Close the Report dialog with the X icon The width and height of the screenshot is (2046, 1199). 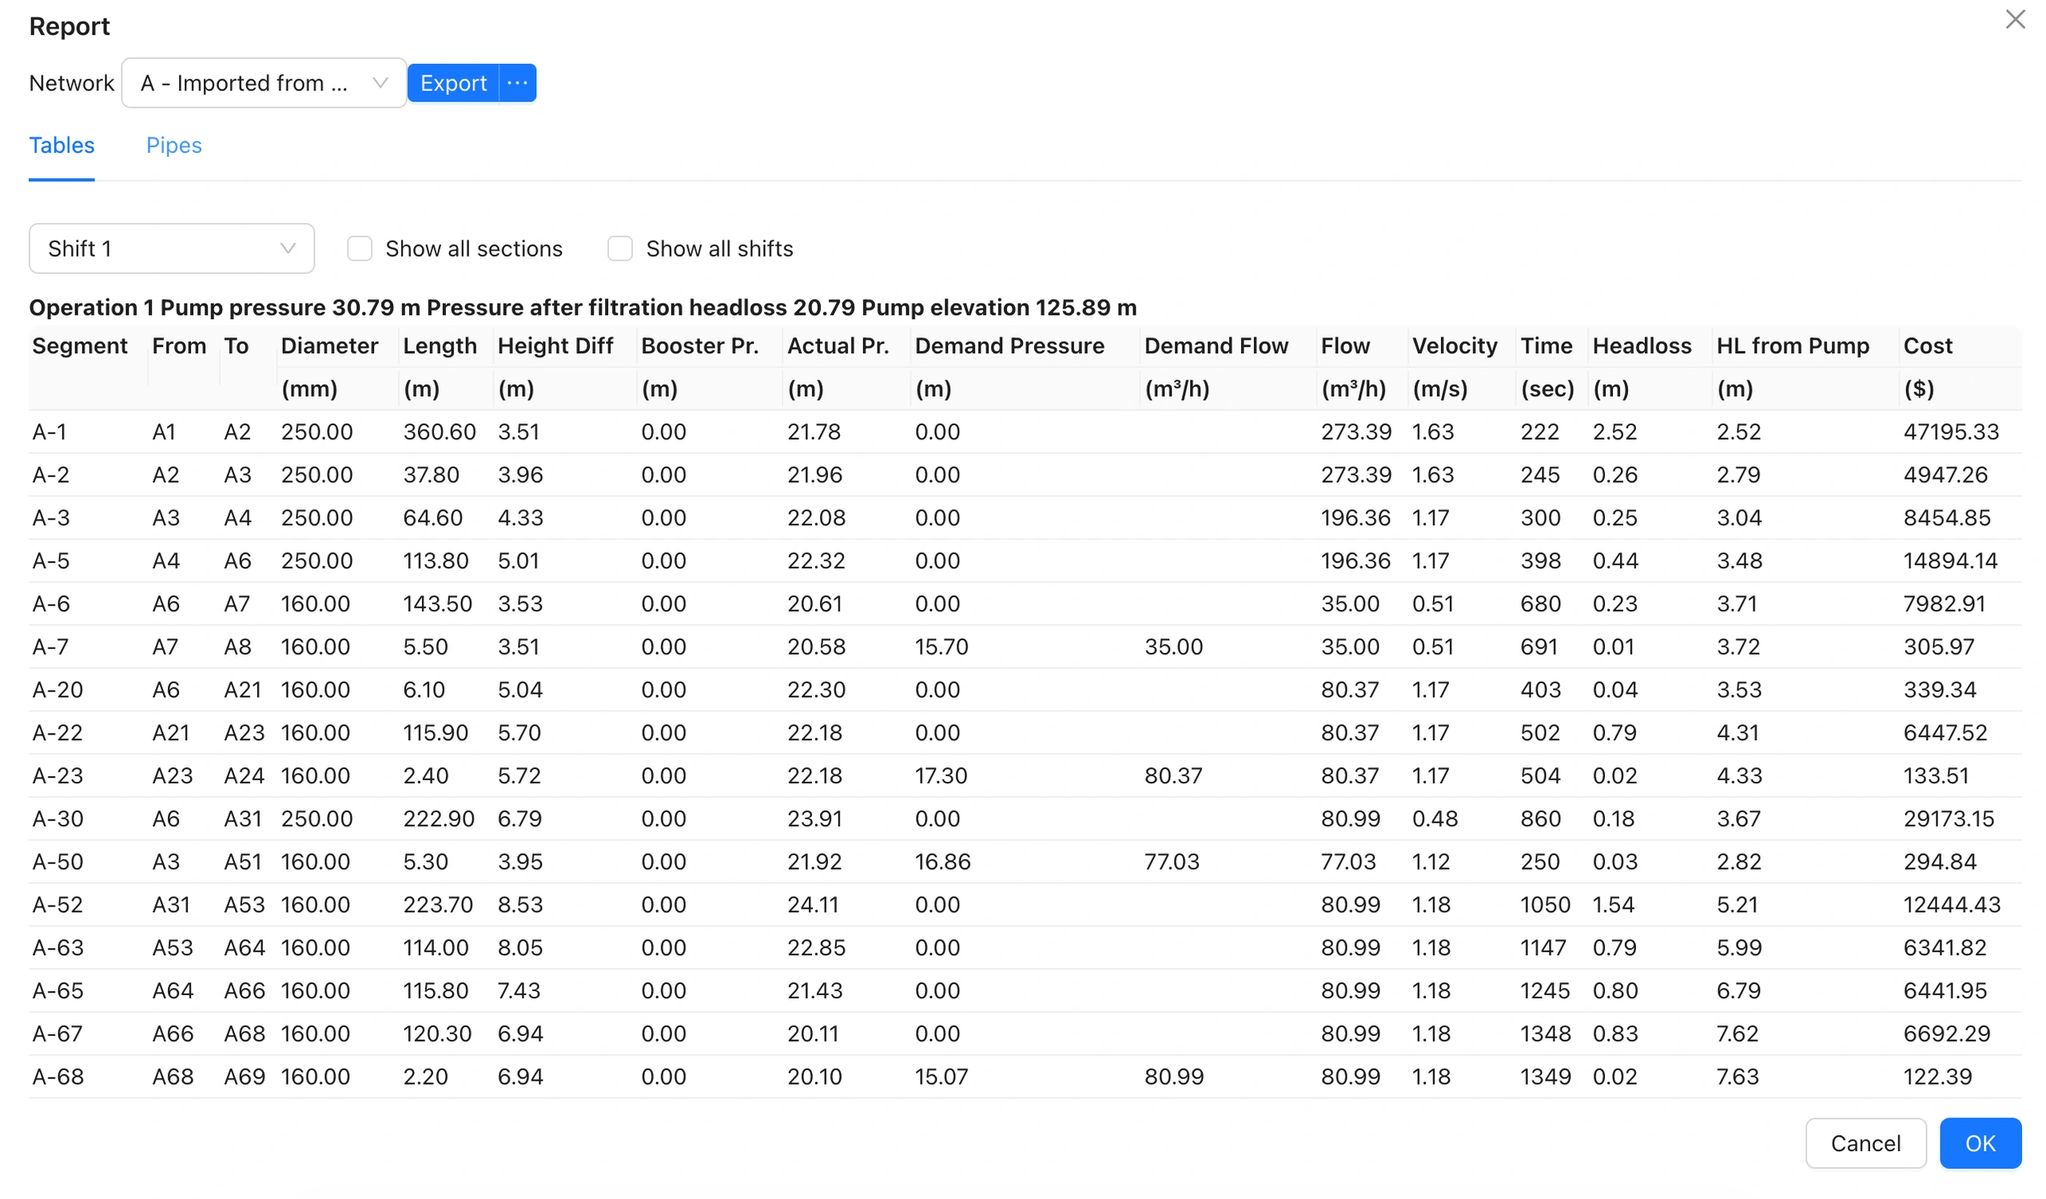2015,20
